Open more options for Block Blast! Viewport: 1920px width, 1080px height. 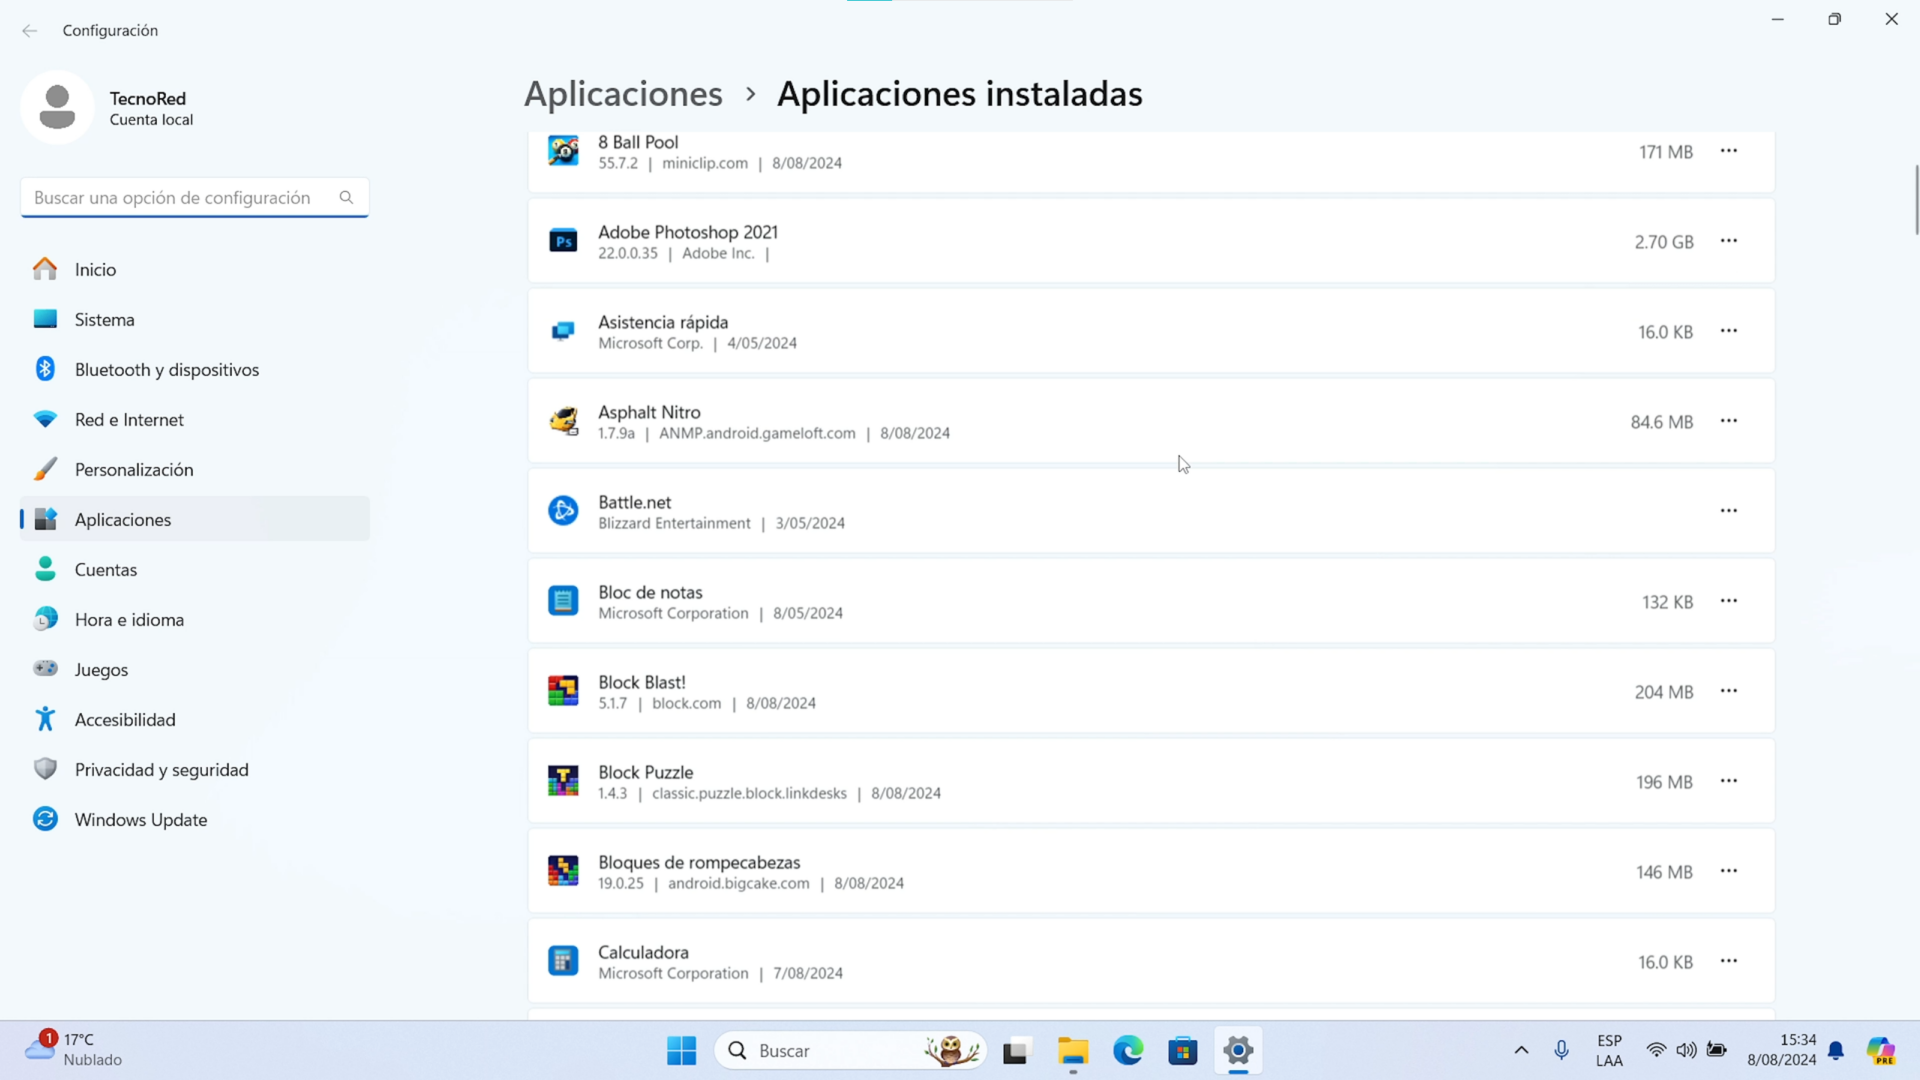(1729, 691)
